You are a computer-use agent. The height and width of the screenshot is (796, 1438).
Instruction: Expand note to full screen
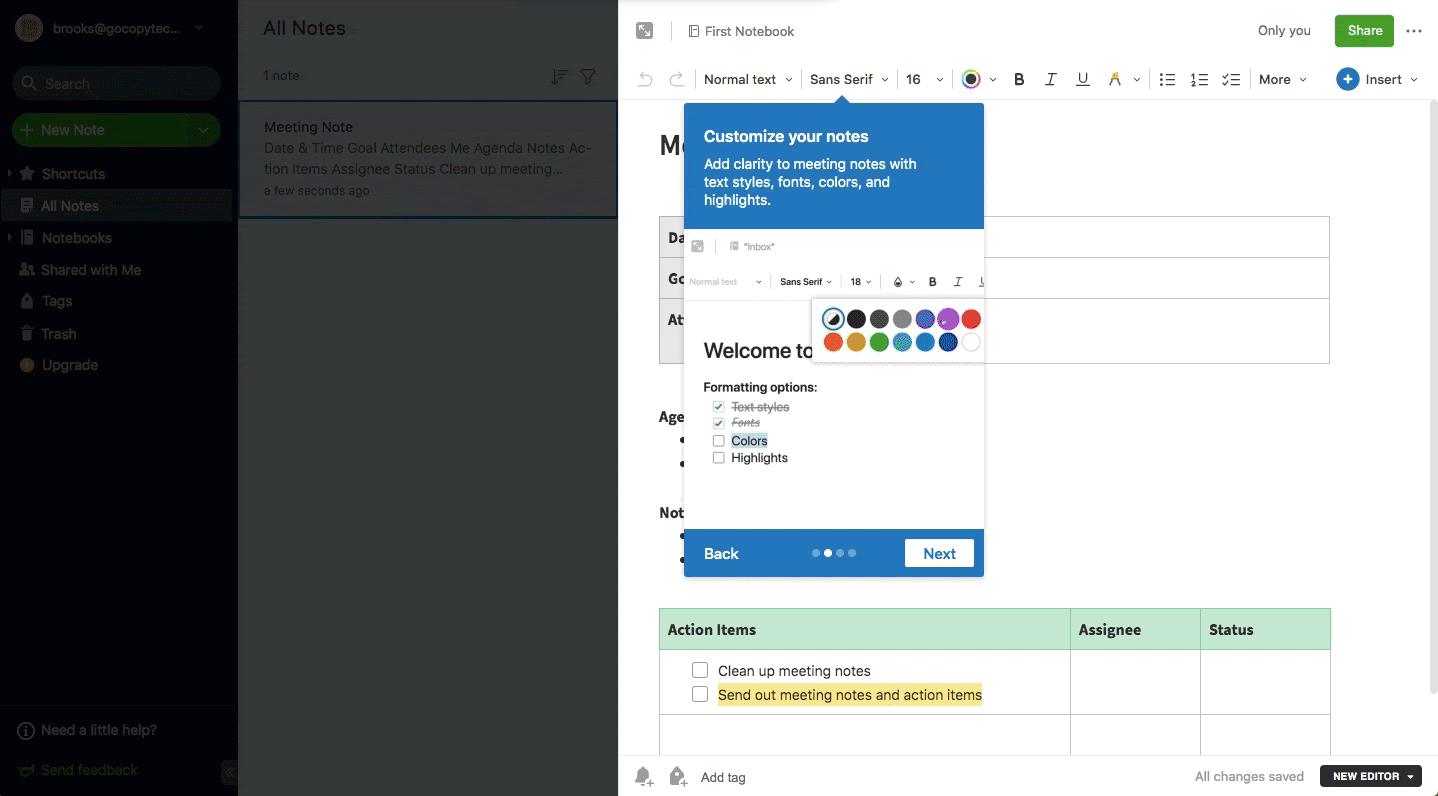(645, 31)
